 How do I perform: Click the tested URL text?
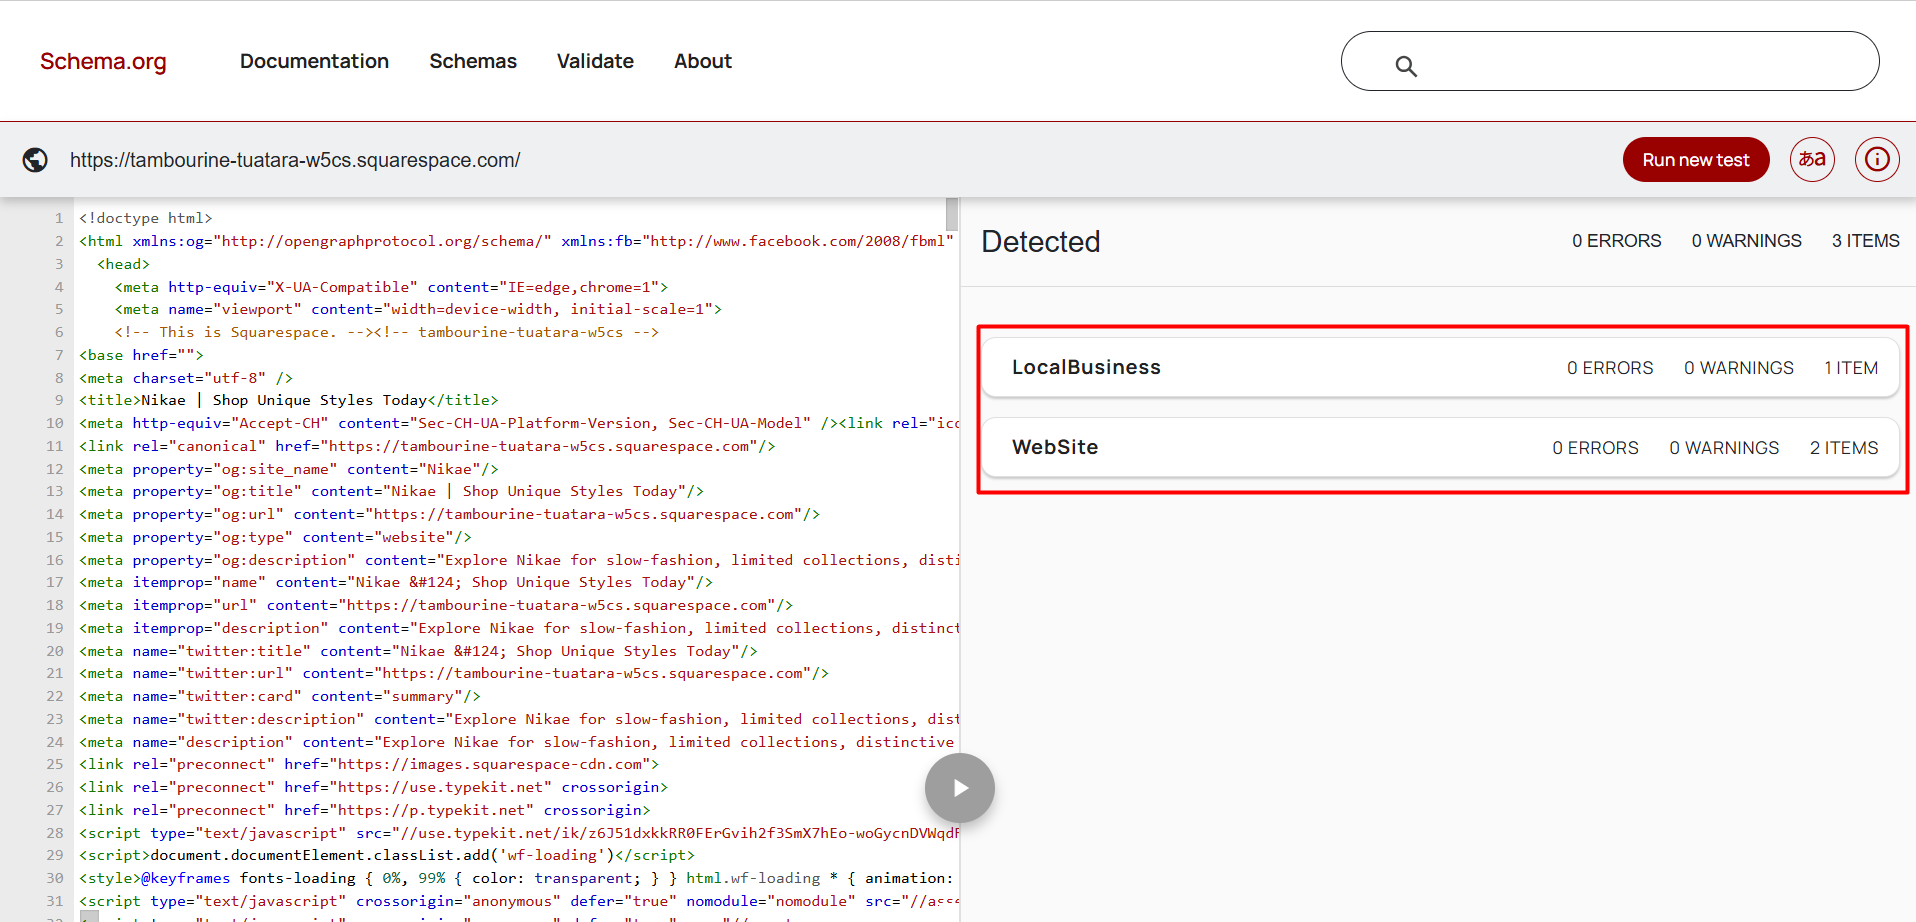(x=295, y=160)
